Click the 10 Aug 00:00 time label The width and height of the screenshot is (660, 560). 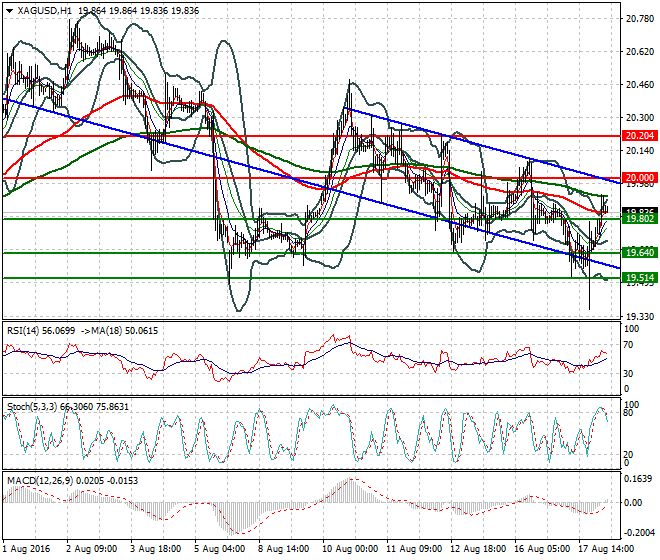click(x=350, y=549)
